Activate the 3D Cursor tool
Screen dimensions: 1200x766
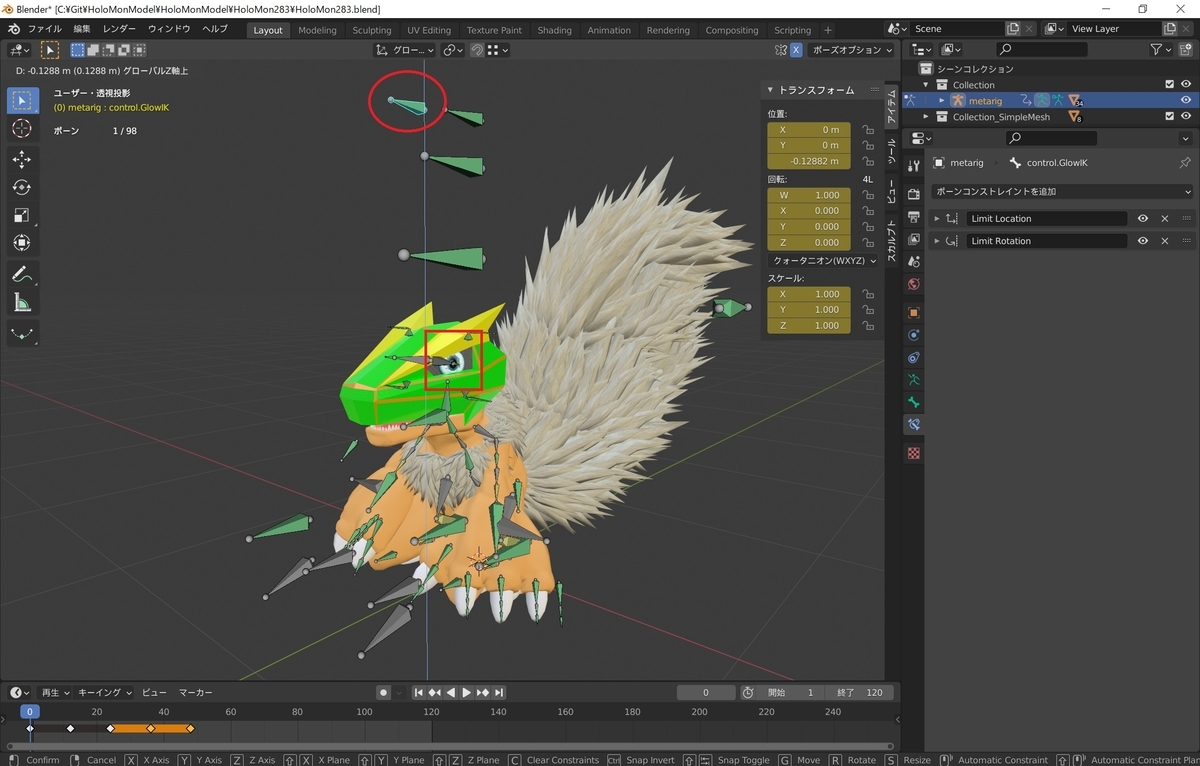(22, 129)
